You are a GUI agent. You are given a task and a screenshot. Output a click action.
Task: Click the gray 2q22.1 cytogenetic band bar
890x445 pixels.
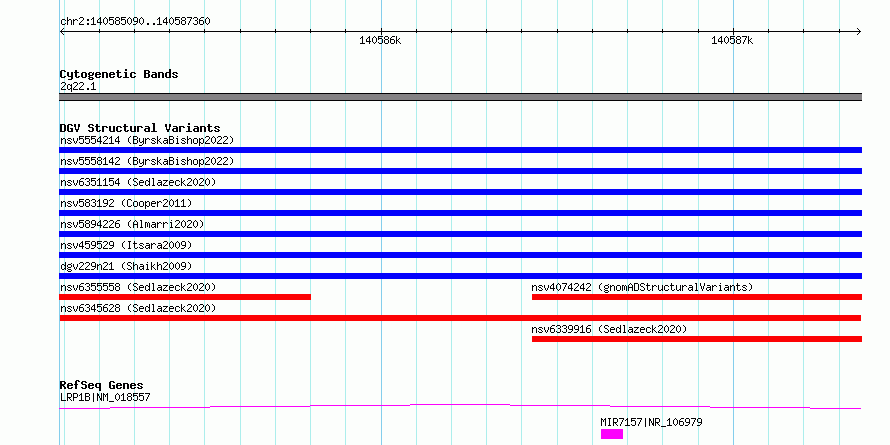(460, 97)
